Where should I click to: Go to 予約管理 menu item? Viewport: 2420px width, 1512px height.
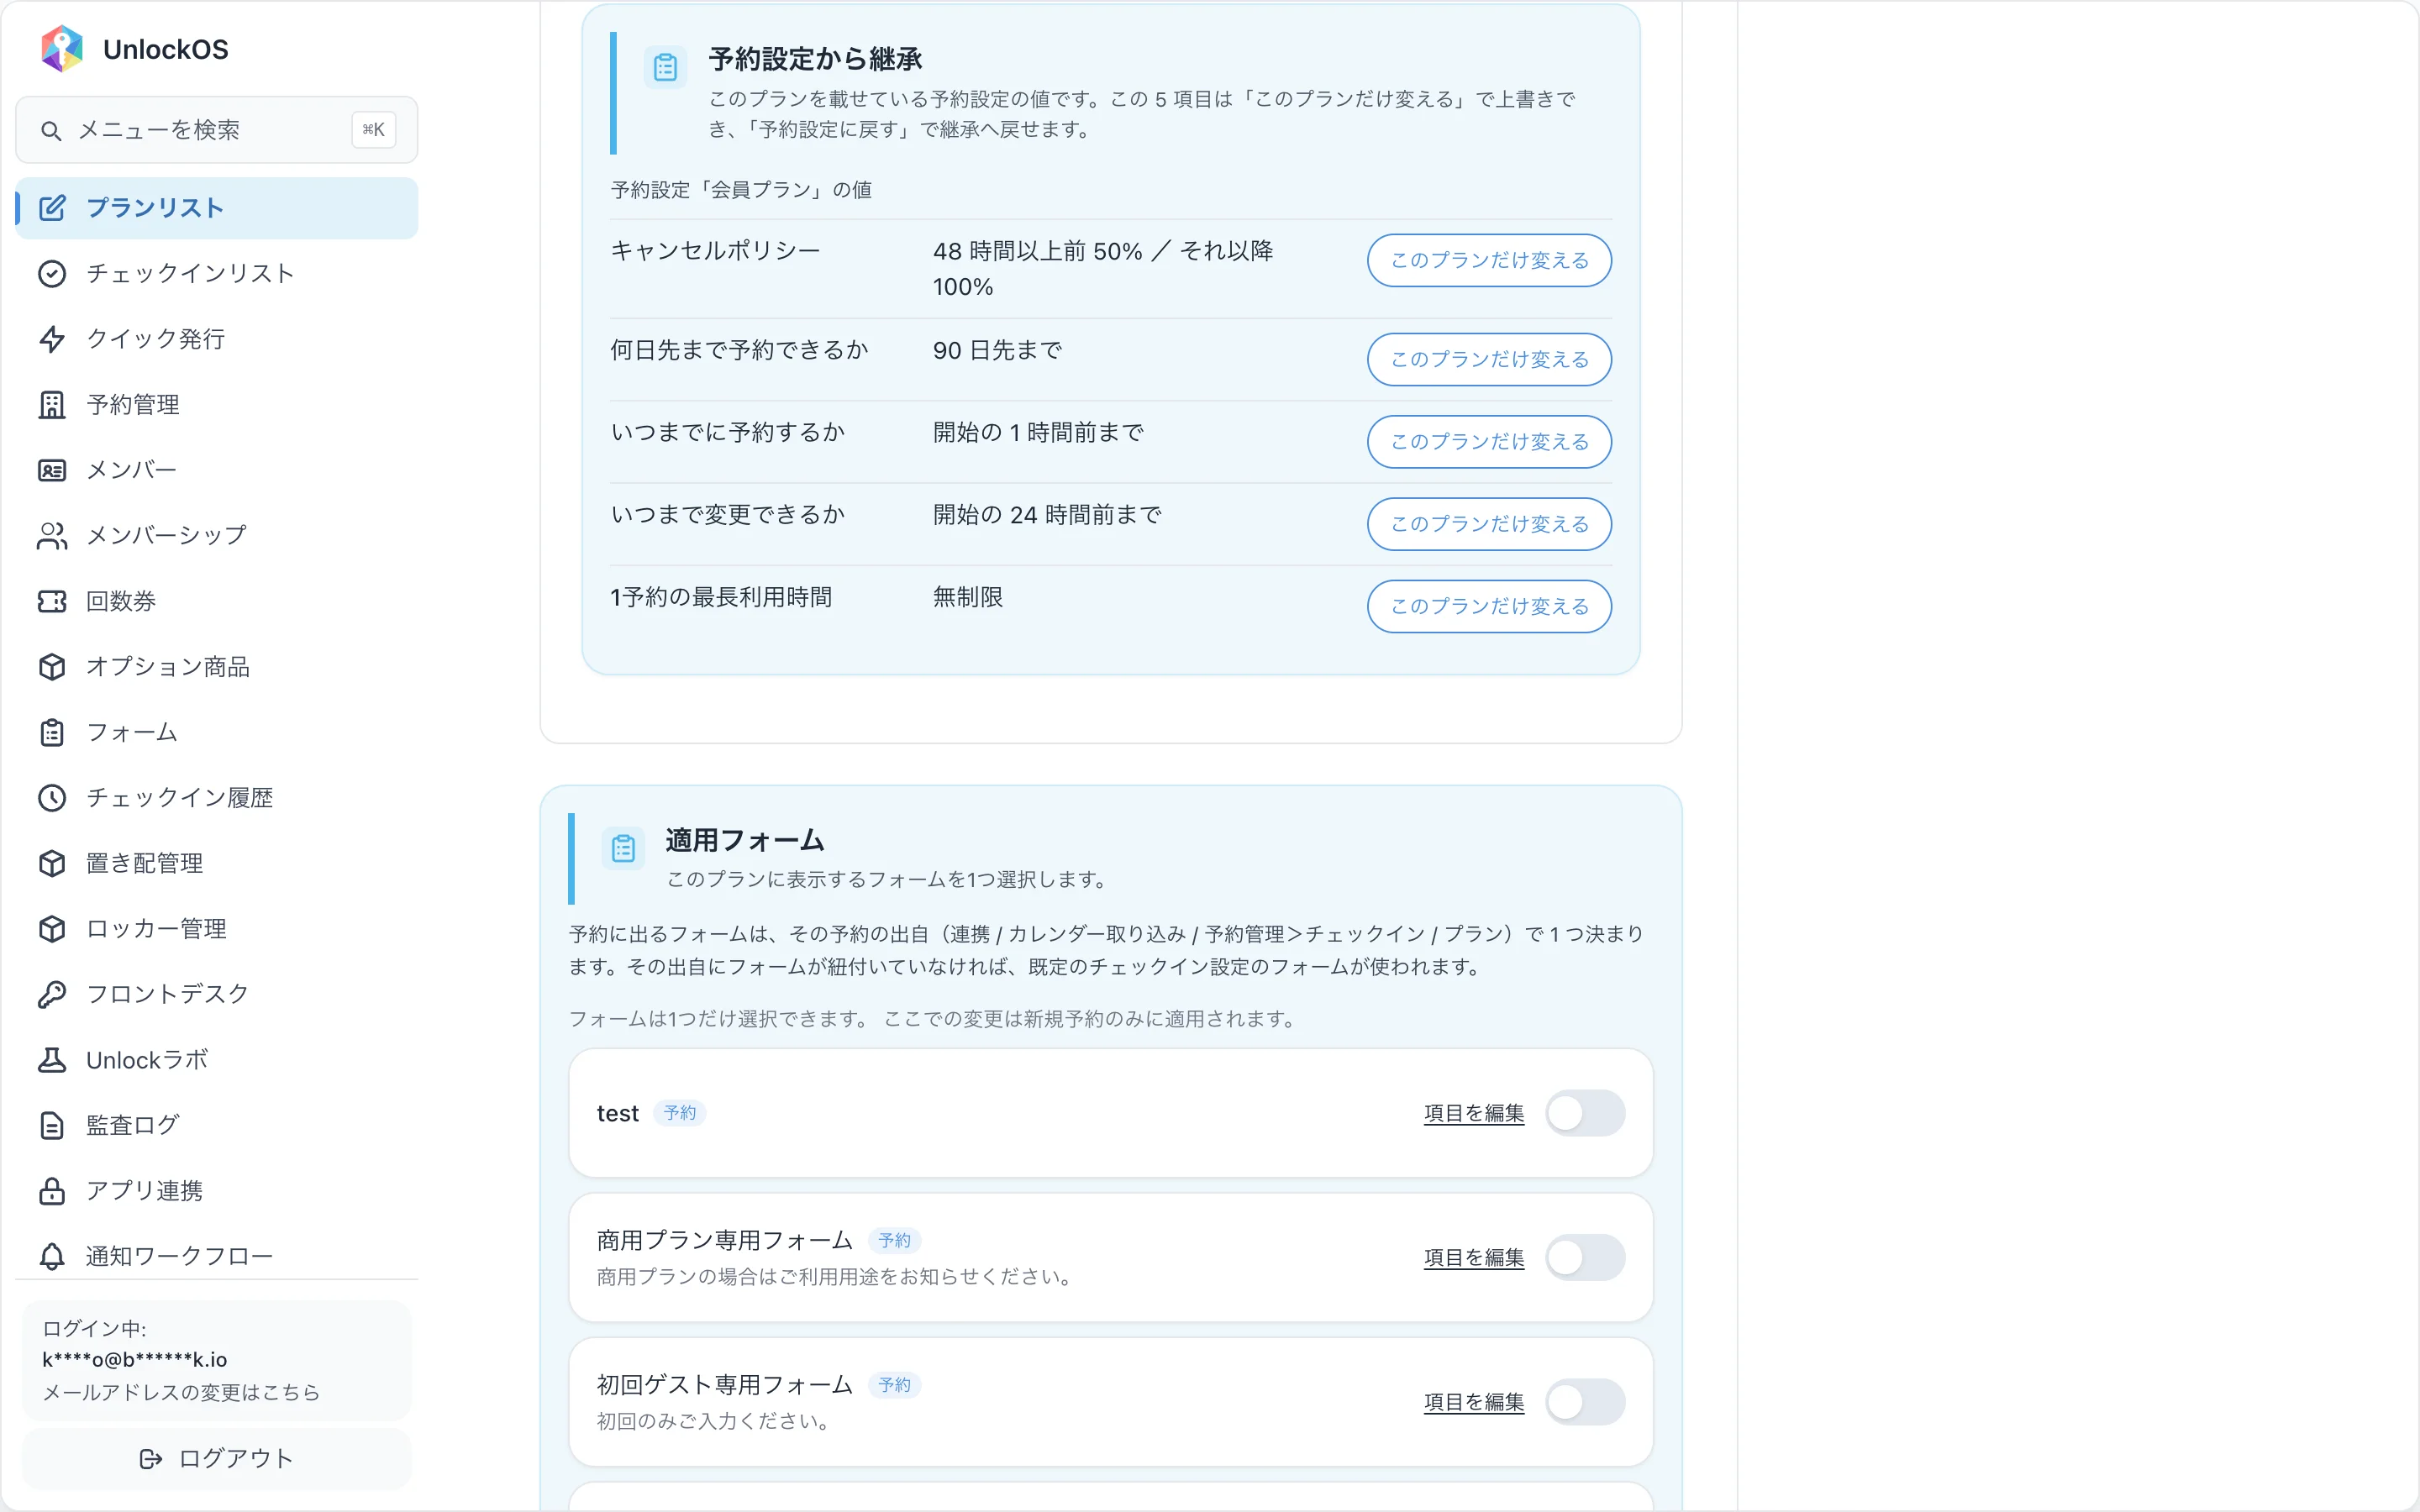click(x=217, y=404)
